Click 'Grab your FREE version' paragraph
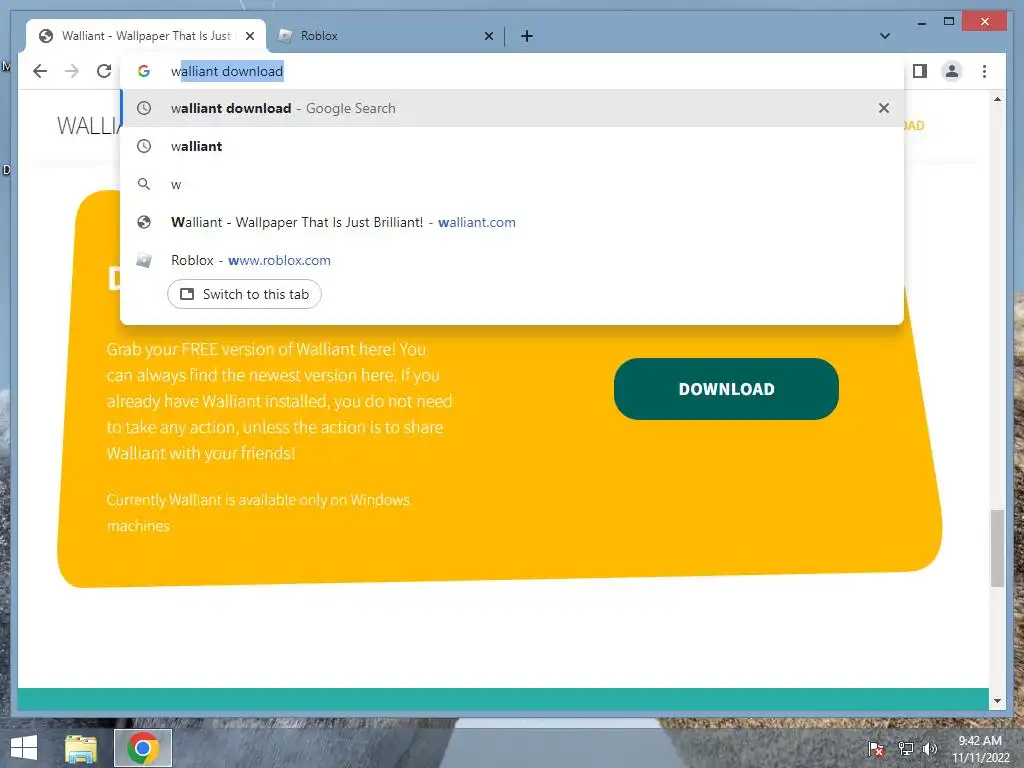This screenshot has width=1024, height=768. pos(280,401)
